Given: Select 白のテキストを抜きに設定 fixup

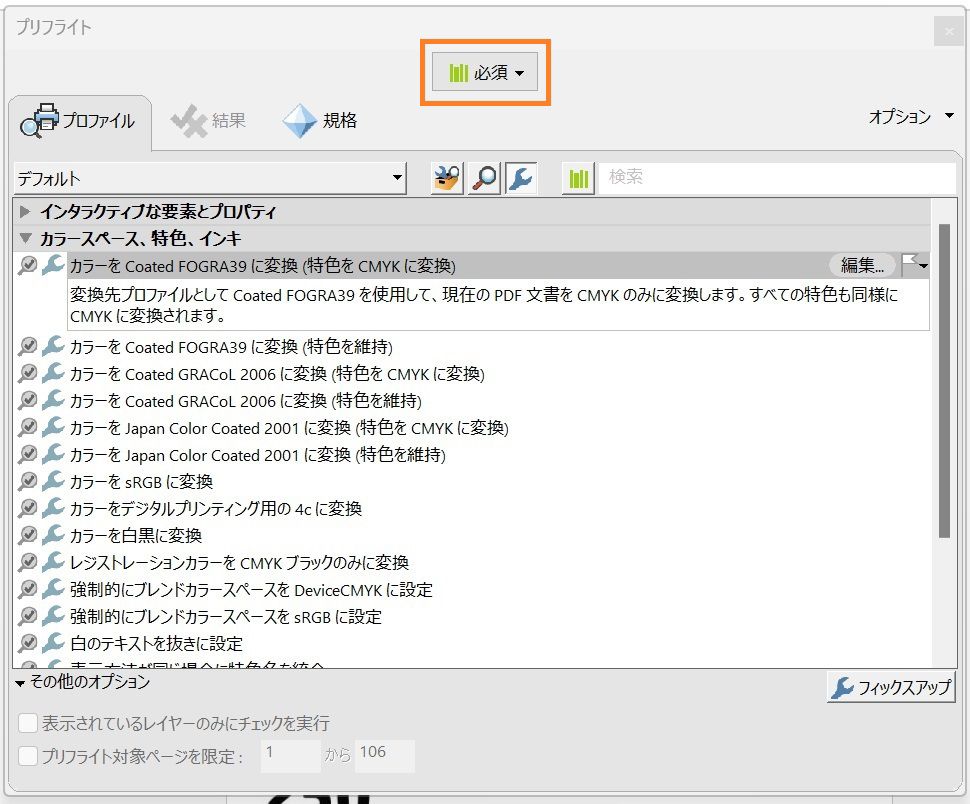Looking at the screenshot, I should coord(157,644).
